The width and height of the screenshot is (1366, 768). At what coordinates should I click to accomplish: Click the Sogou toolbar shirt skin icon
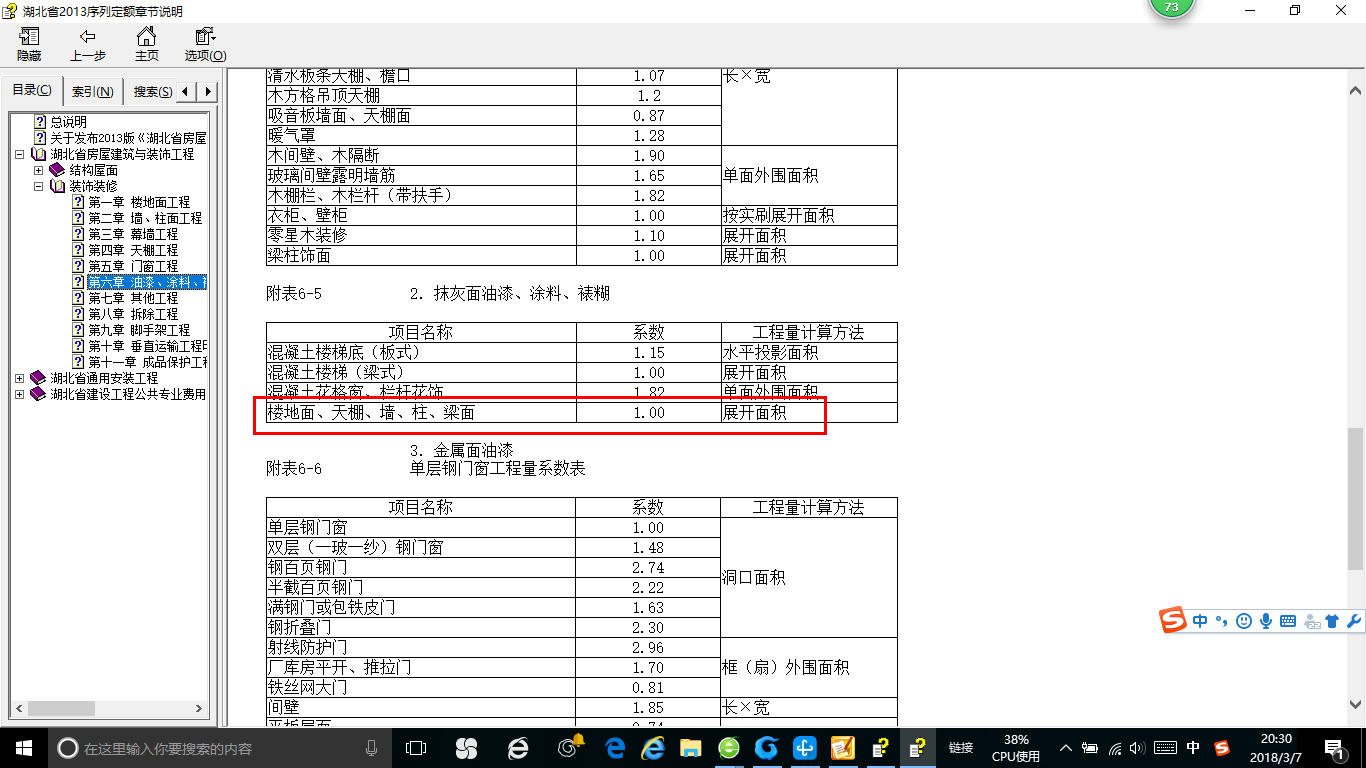[1332, 621]
